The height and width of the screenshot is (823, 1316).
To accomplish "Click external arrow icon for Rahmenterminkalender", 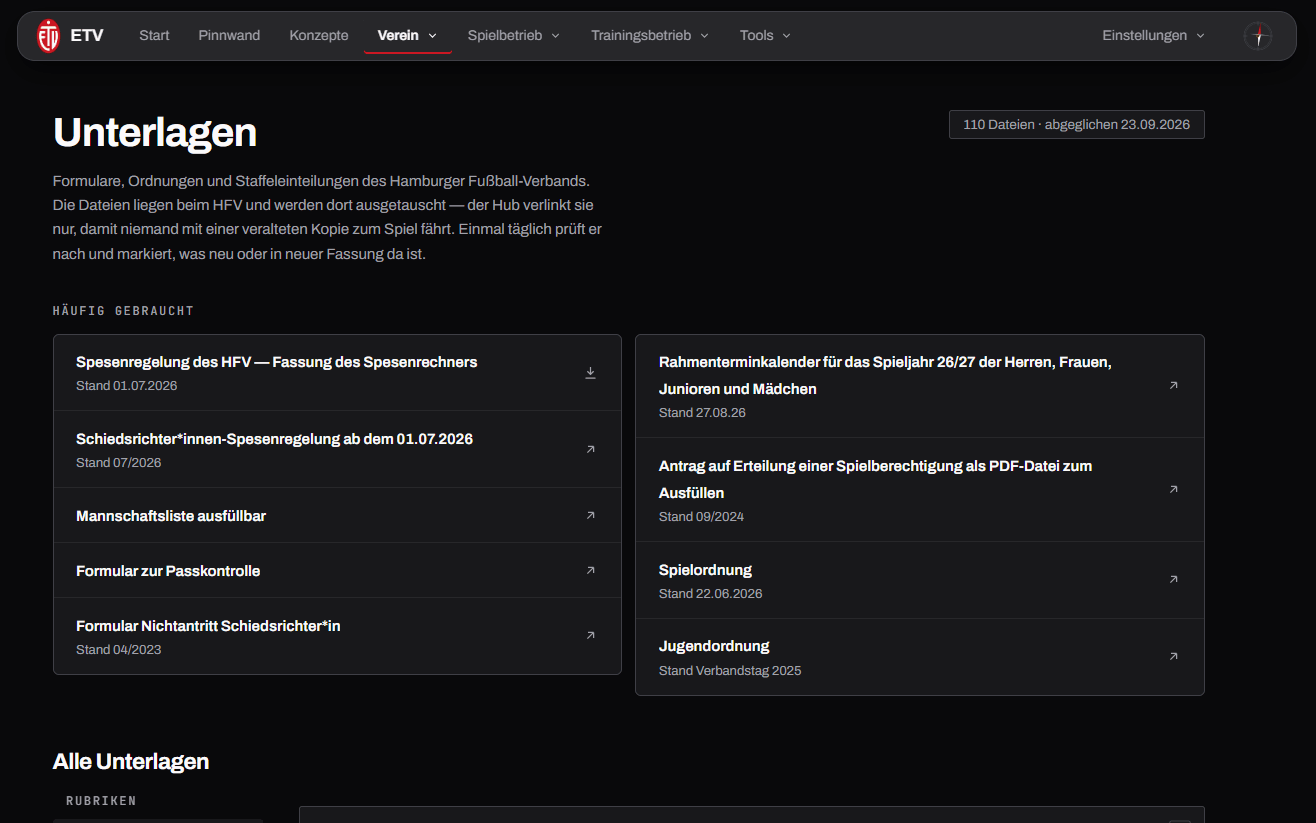I will pyautogui.click(x=1173, y=386).
